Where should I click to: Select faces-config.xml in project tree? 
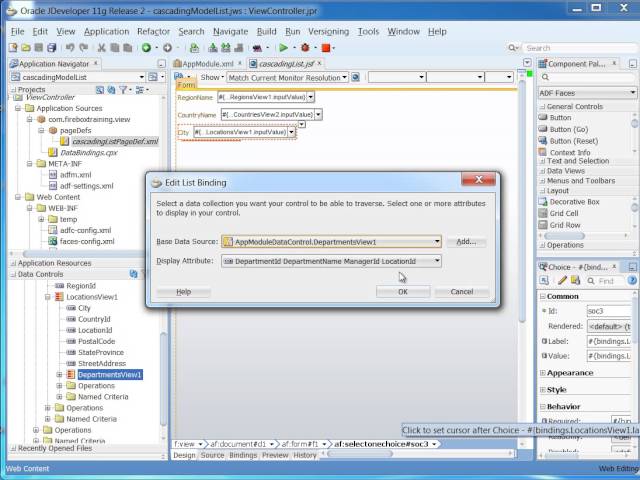click(87, 241)
